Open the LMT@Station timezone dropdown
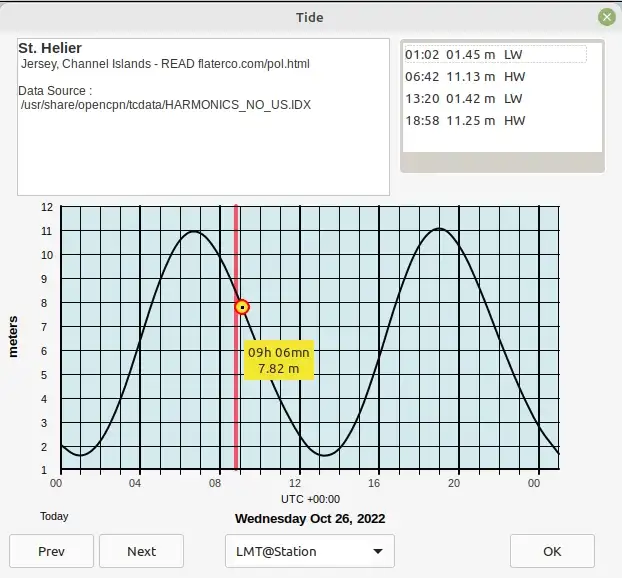 (310, 551)
